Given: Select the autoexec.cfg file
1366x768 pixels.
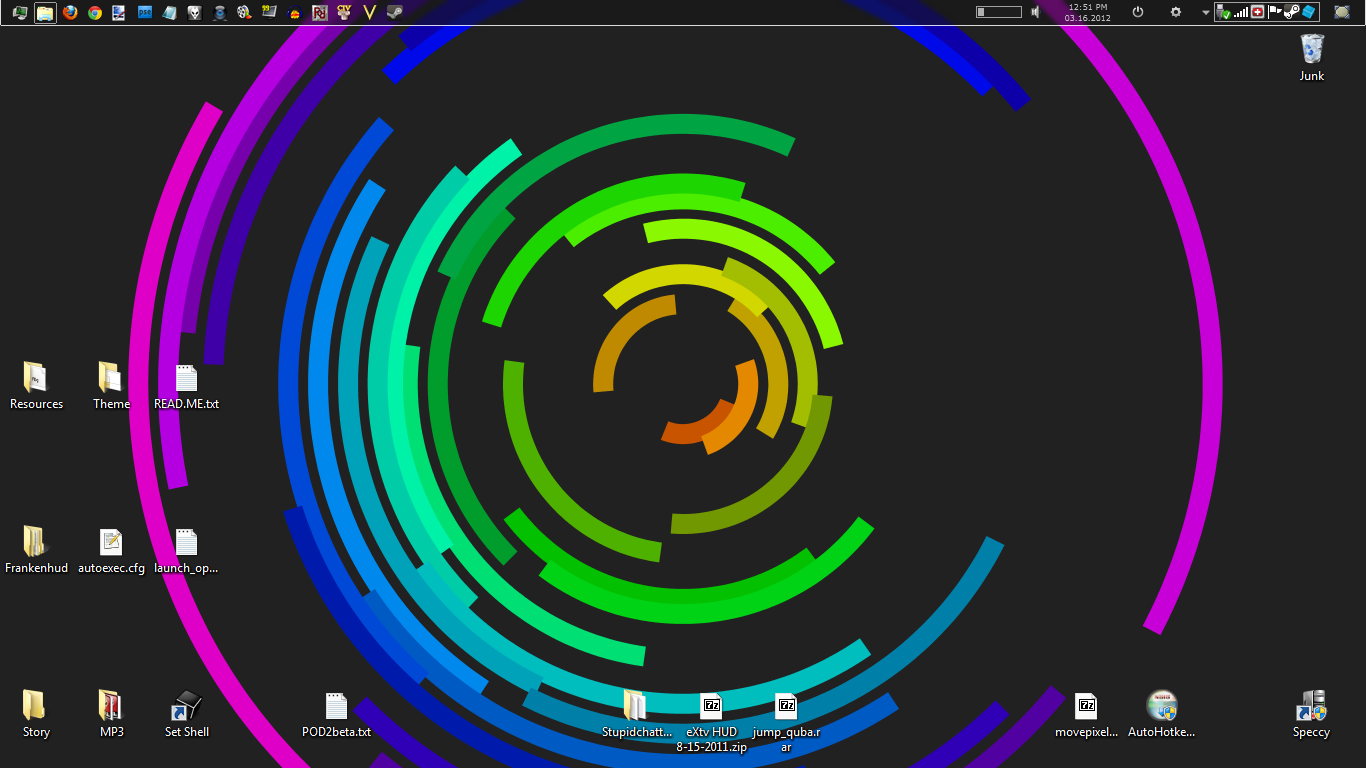Looking at the screenshot, I should click(x=111, y=550).
